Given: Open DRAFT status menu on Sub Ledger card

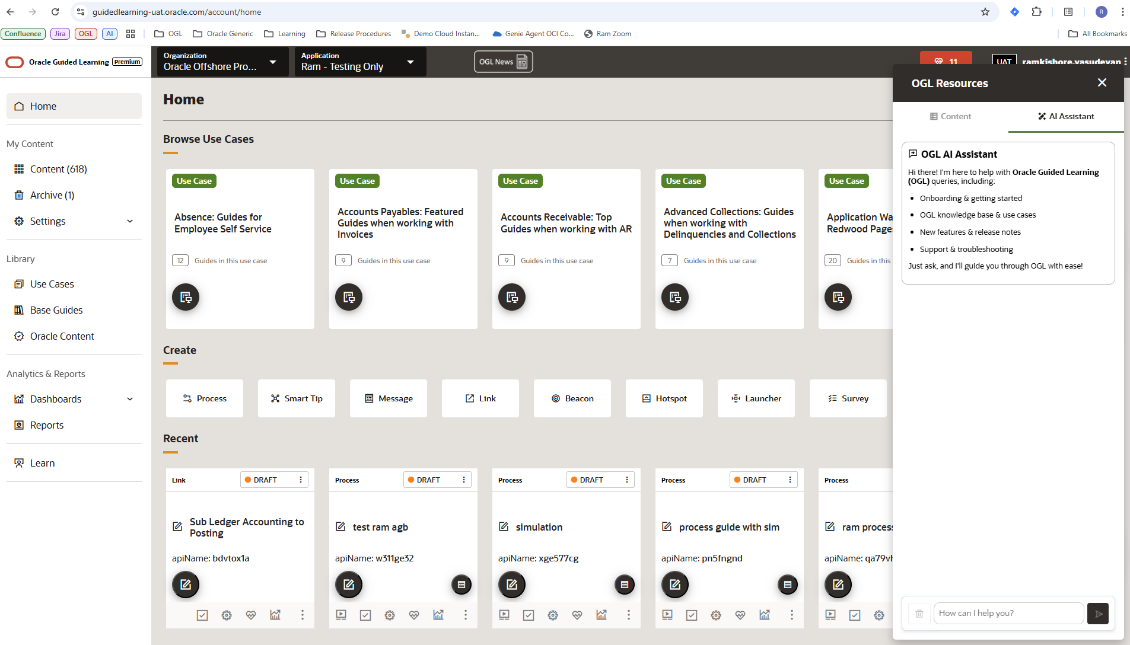Looking at the screenshot, I should tap(275, 480).
